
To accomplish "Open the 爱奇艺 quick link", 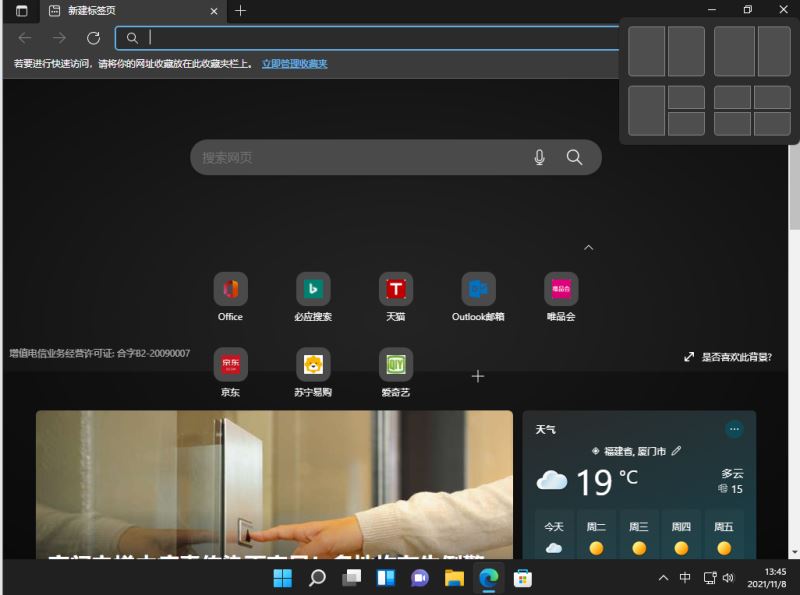I will [396, 373].
